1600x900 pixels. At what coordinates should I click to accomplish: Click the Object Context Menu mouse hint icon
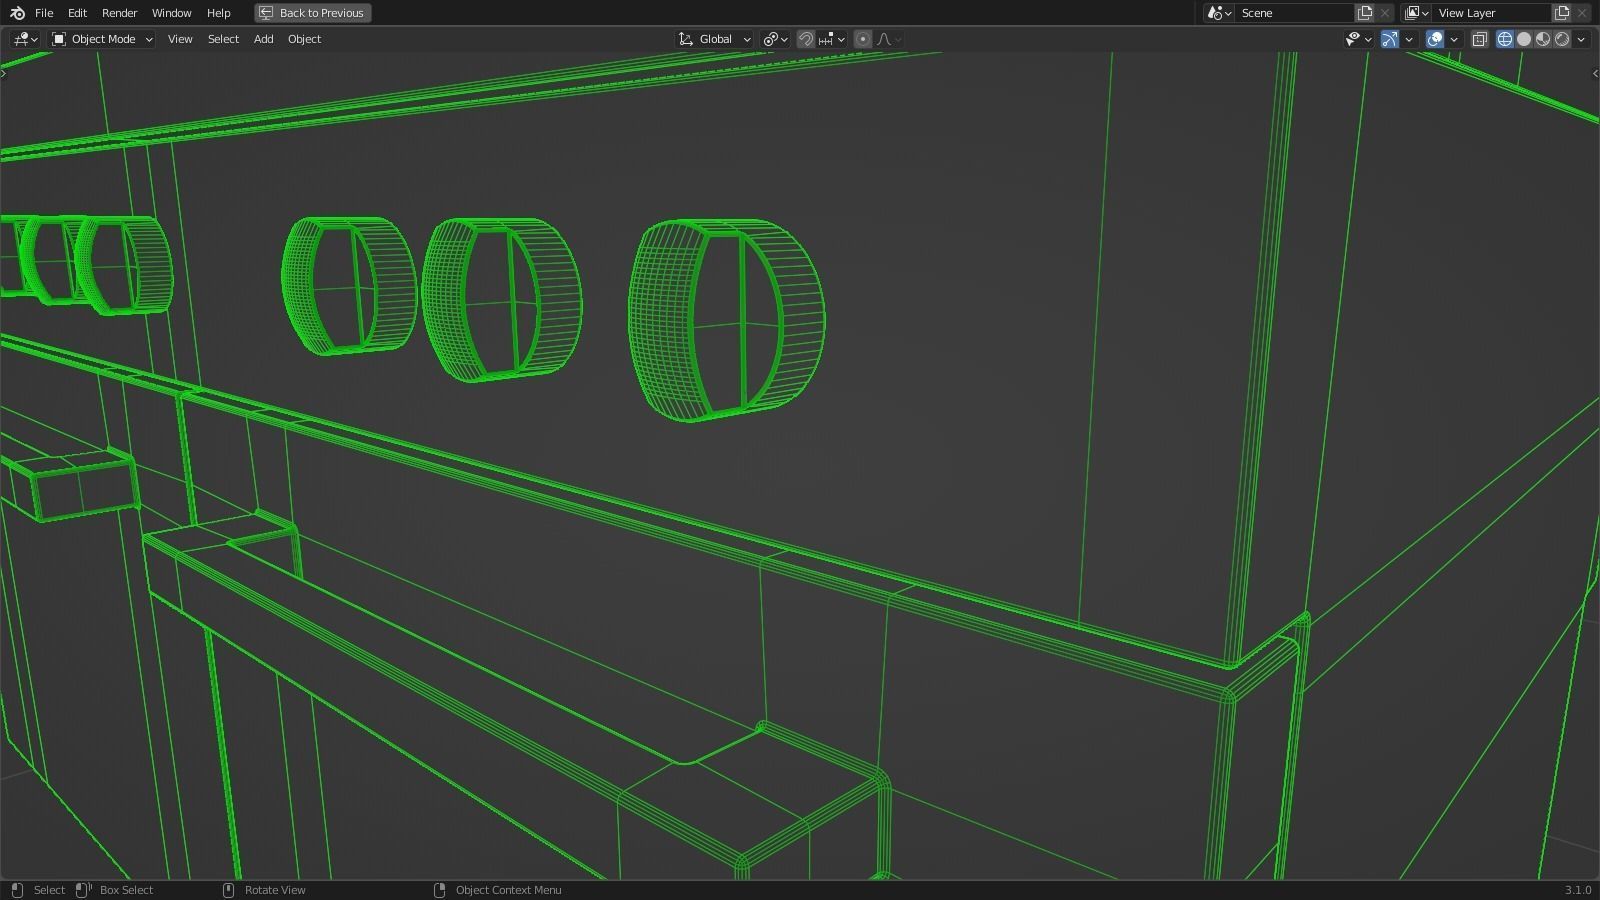click(x=439, y=890)
